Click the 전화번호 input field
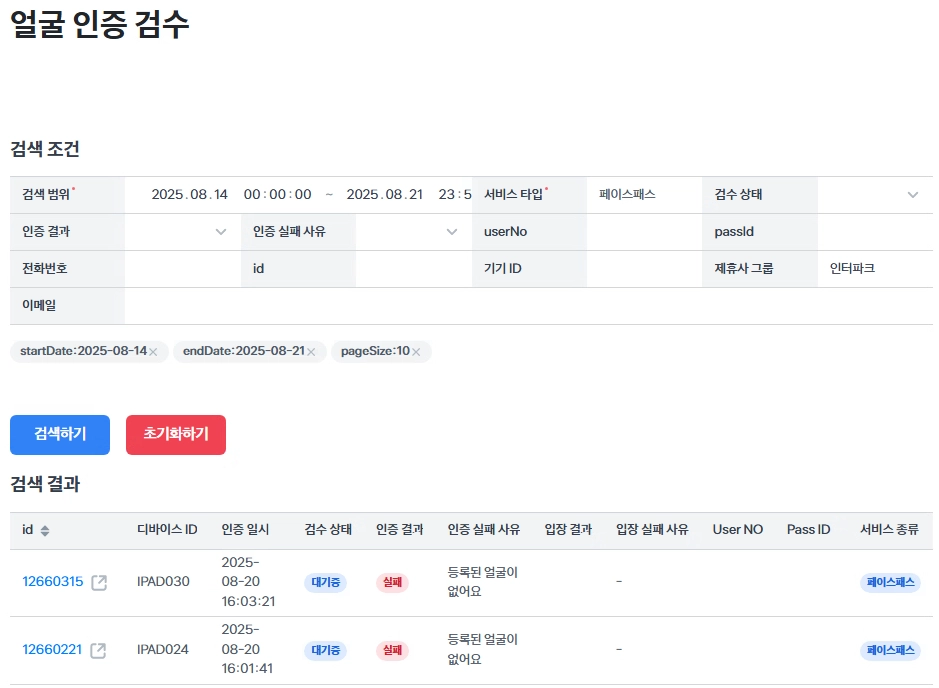 pyautogui.click(x=182, y=269)
